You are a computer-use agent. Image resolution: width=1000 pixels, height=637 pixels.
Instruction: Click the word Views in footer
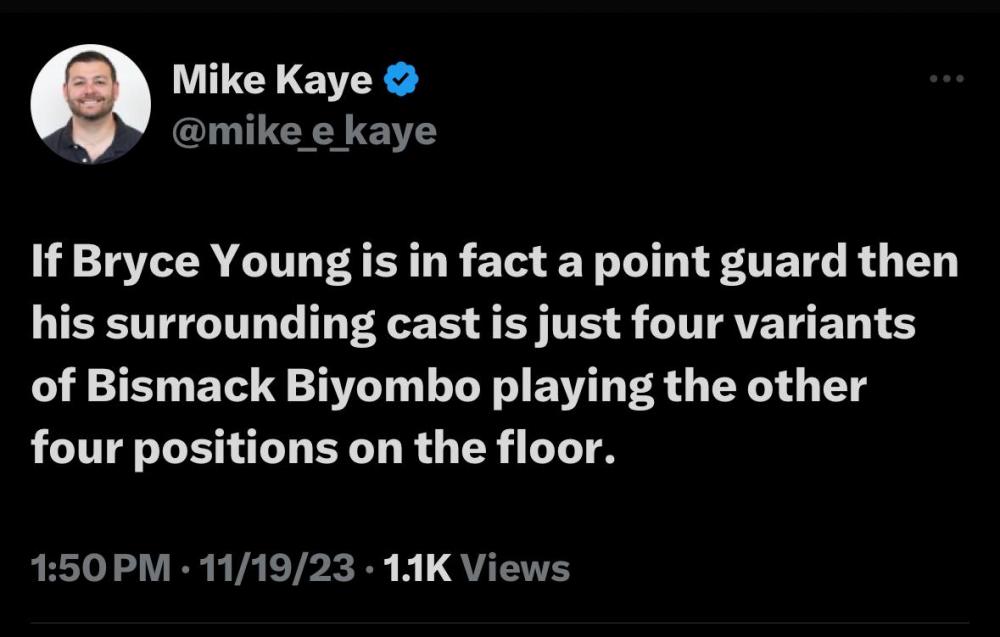518,569
